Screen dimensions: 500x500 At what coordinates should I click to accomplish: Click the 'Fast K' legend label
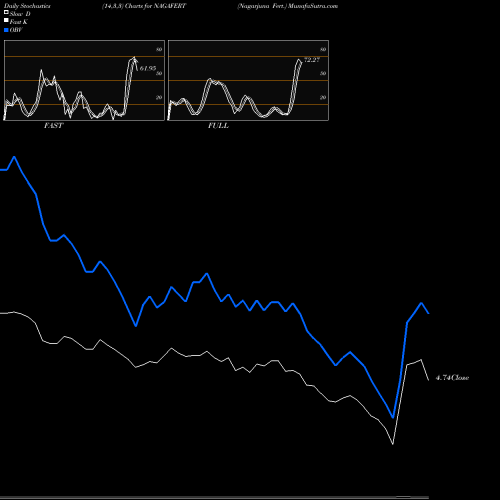[x=19, y=22]
